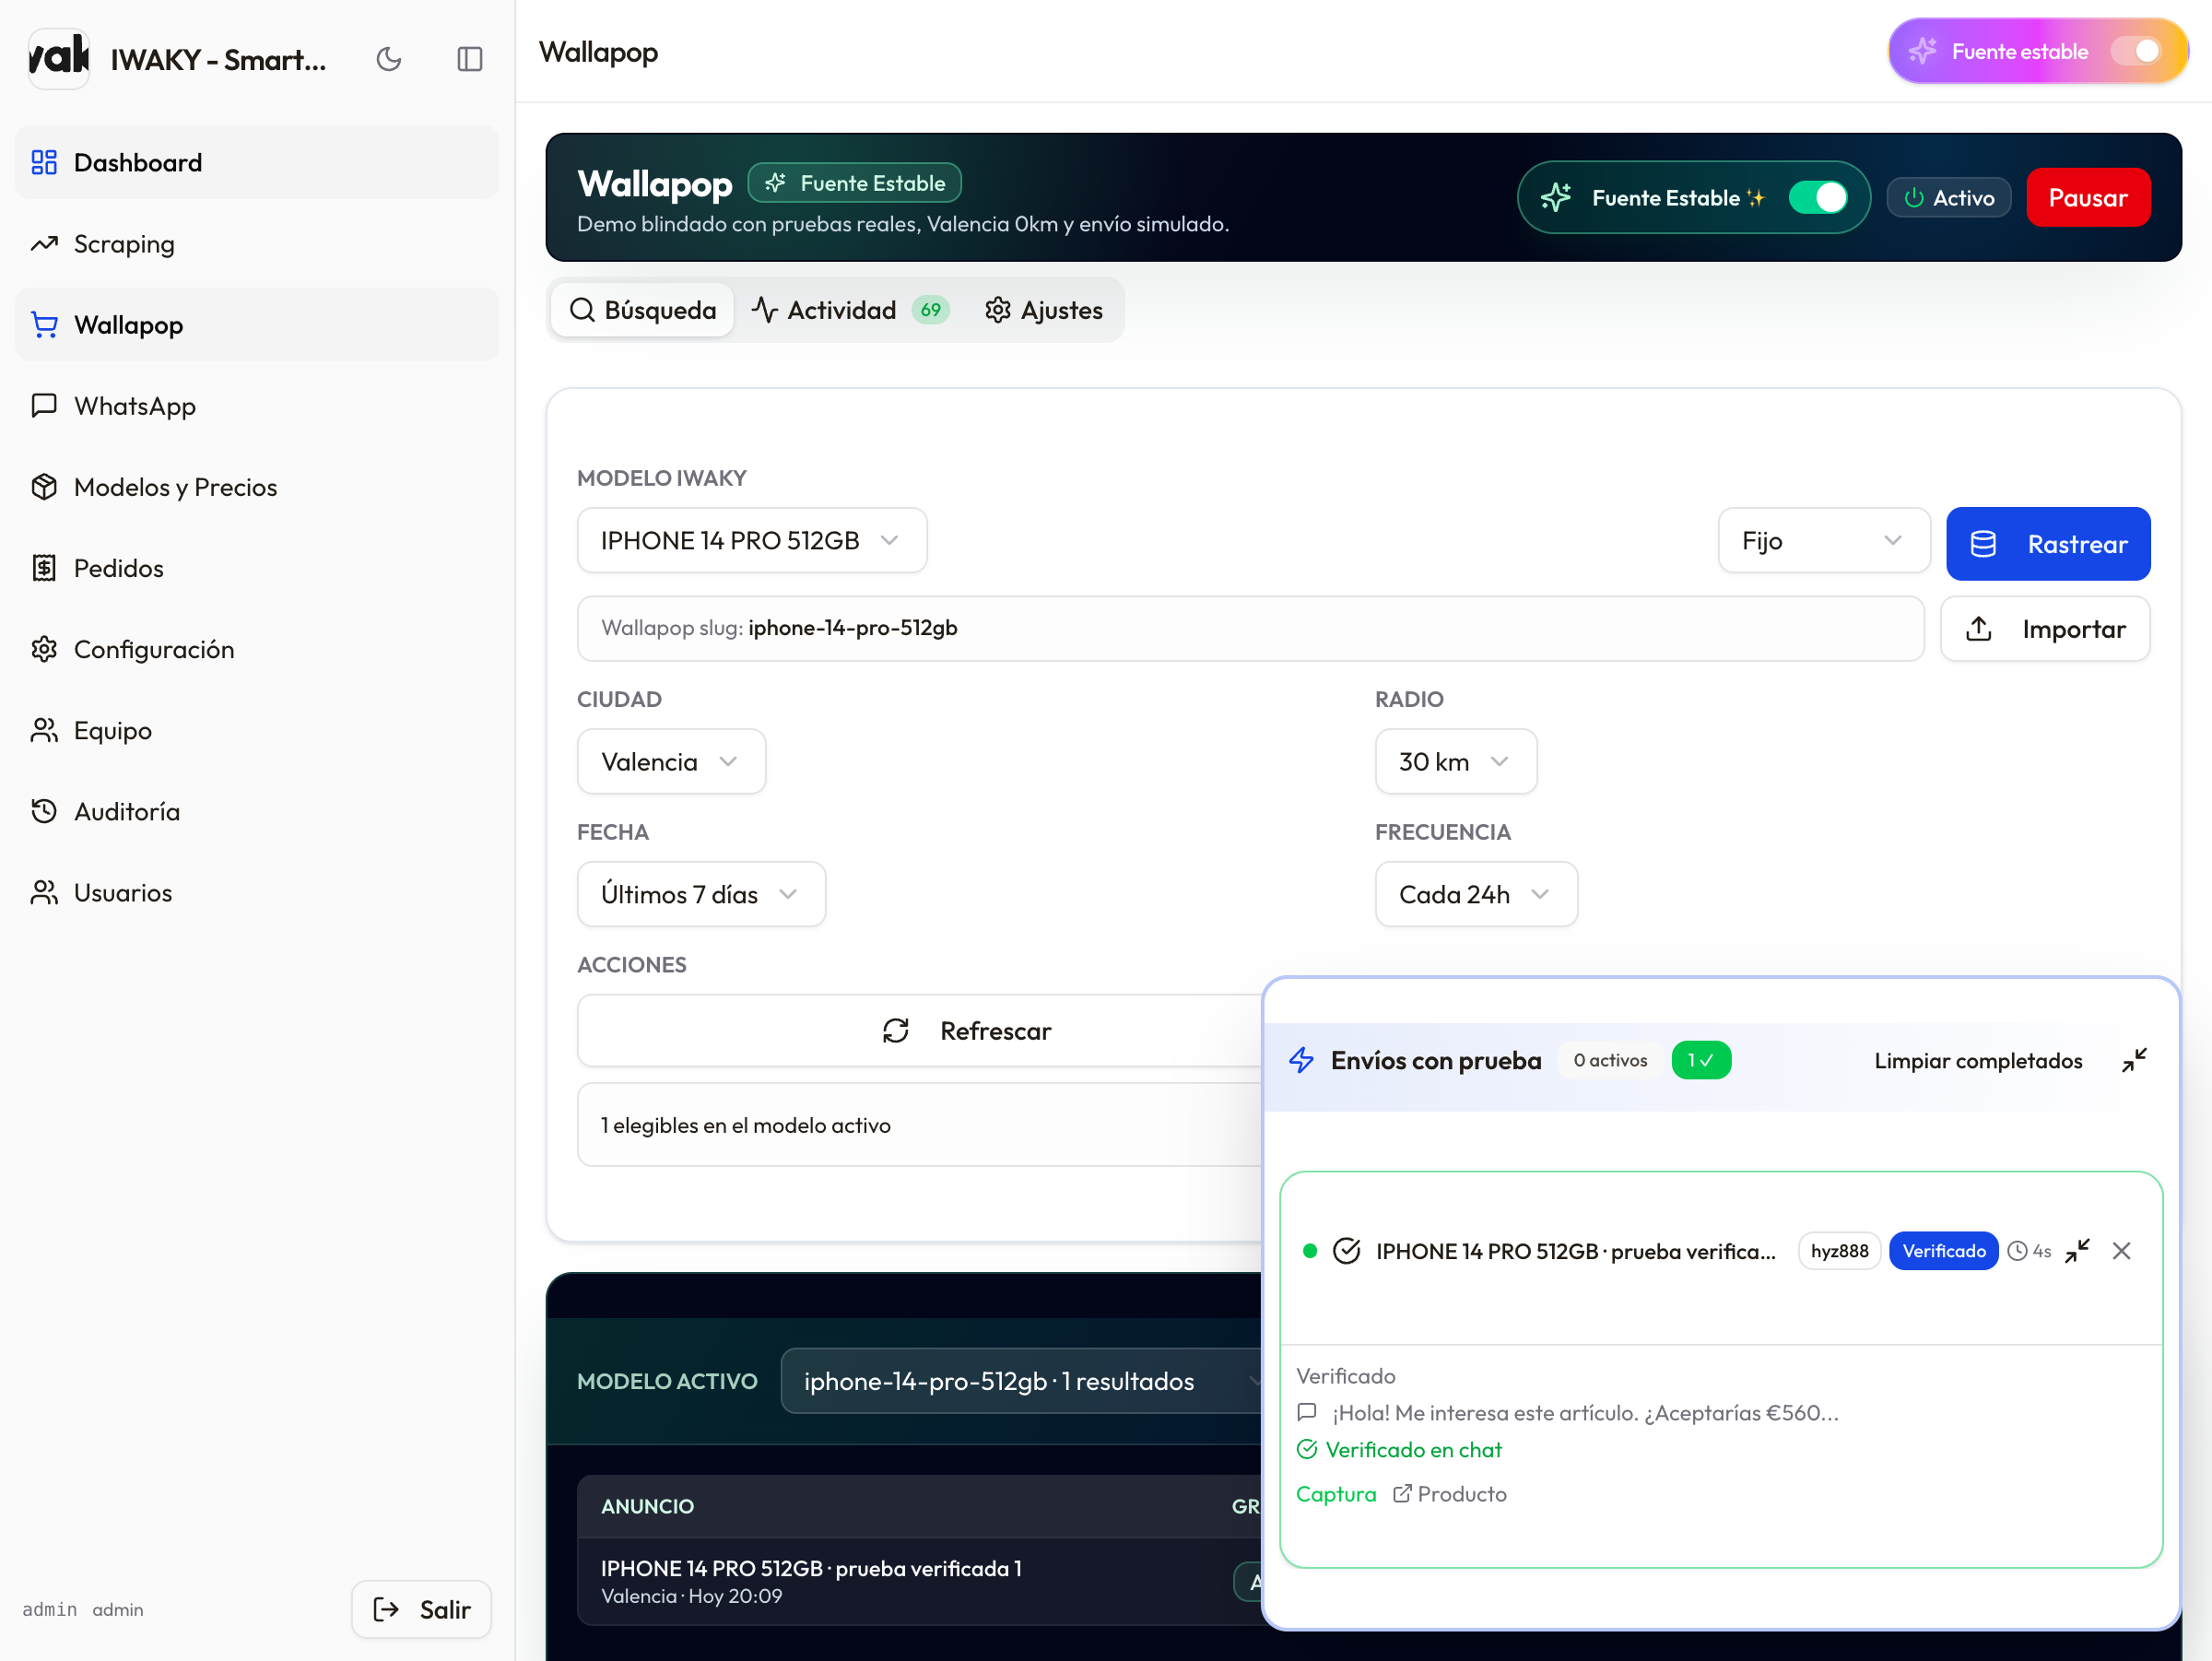The height and width of the screenshot is (1661, 2212).
Task: Click the power icon in Activo badge
Action: point(1914,198)
